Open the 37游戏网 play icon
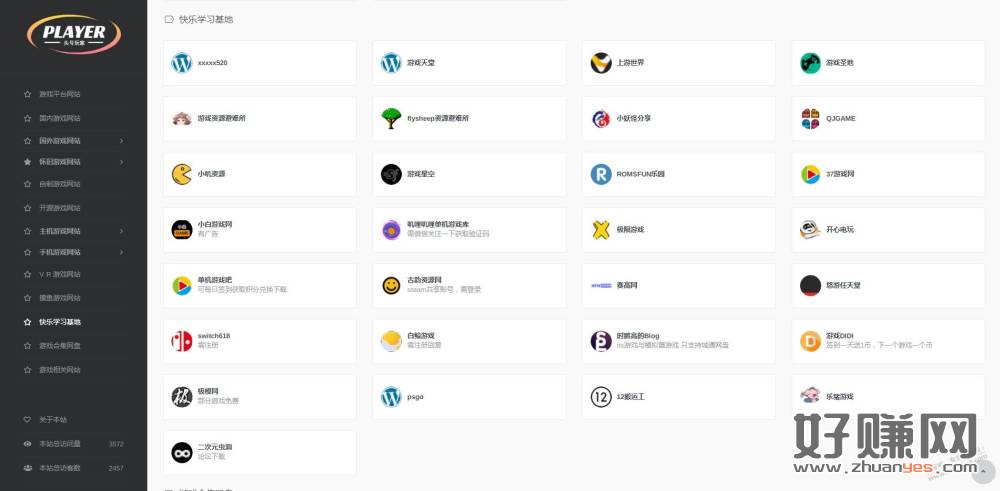The height and width of the screenshot is (491, 1000). click(810, 174)
